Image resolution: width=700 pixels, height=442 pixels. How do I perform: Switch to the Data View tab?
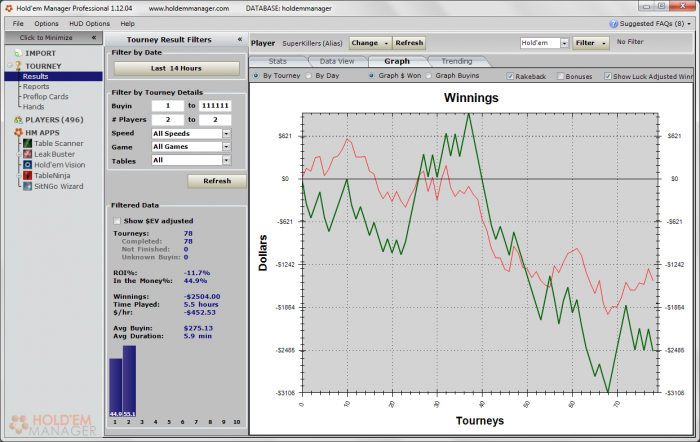(337, 61)
